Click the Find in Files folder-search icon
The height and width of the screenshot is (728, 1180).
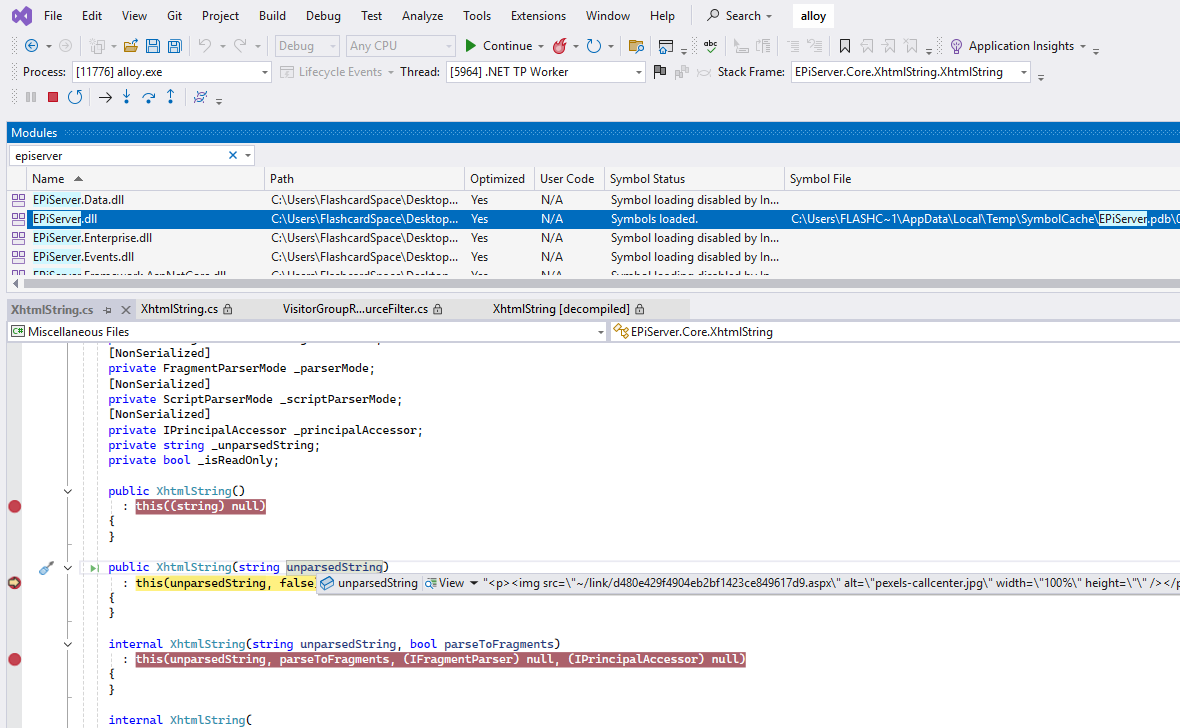[x=636, y=46]
